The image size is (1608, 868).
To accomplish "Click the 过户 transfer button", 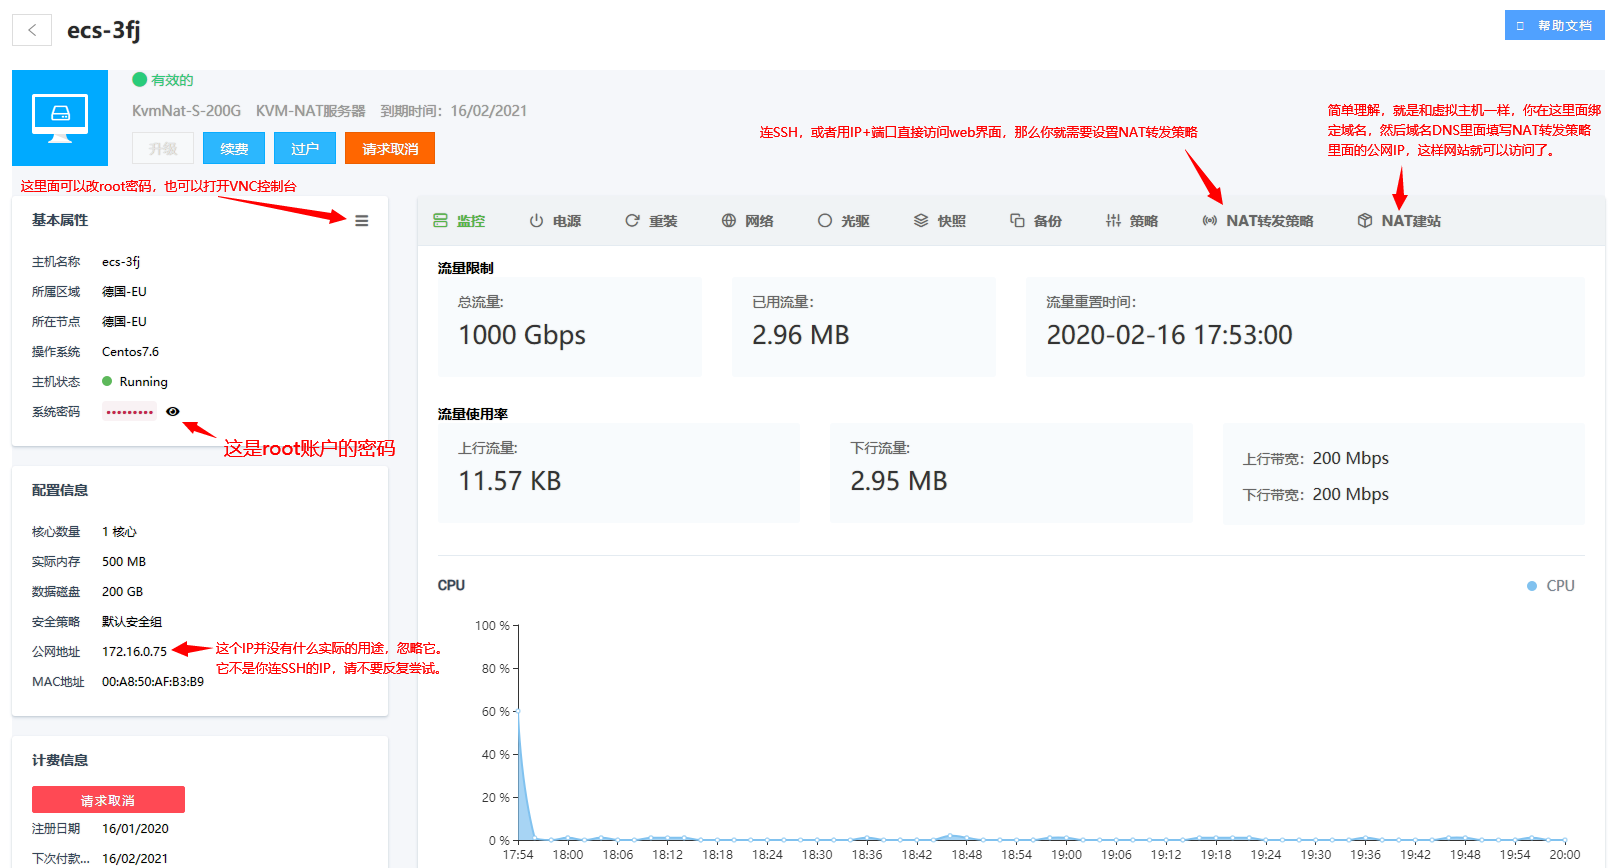I will pos(305,148).
